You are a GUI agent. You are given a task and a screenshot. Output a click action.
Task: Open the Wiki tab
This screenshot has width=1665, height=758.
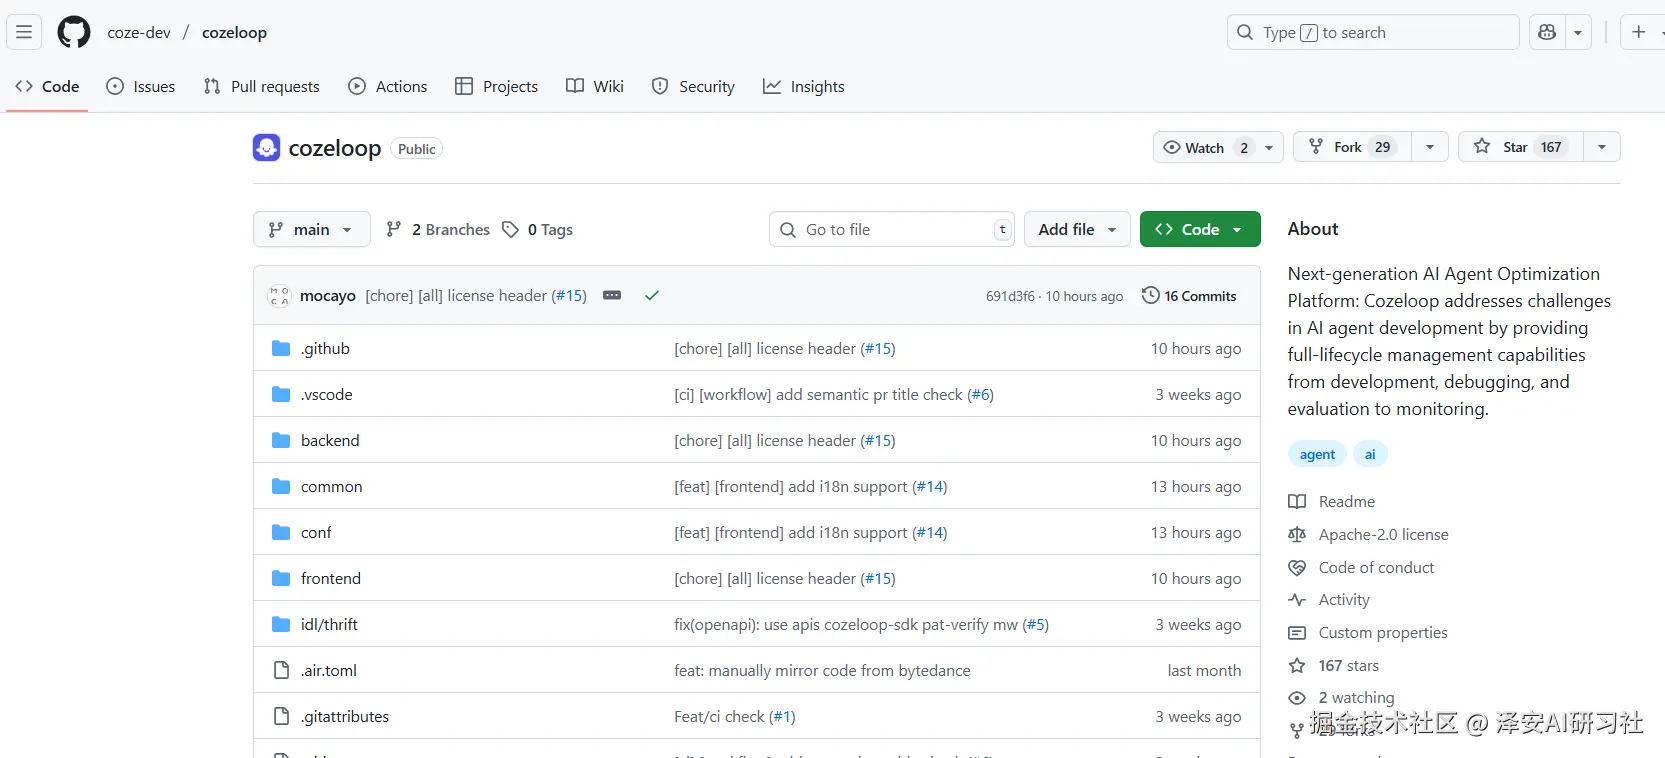595,86
